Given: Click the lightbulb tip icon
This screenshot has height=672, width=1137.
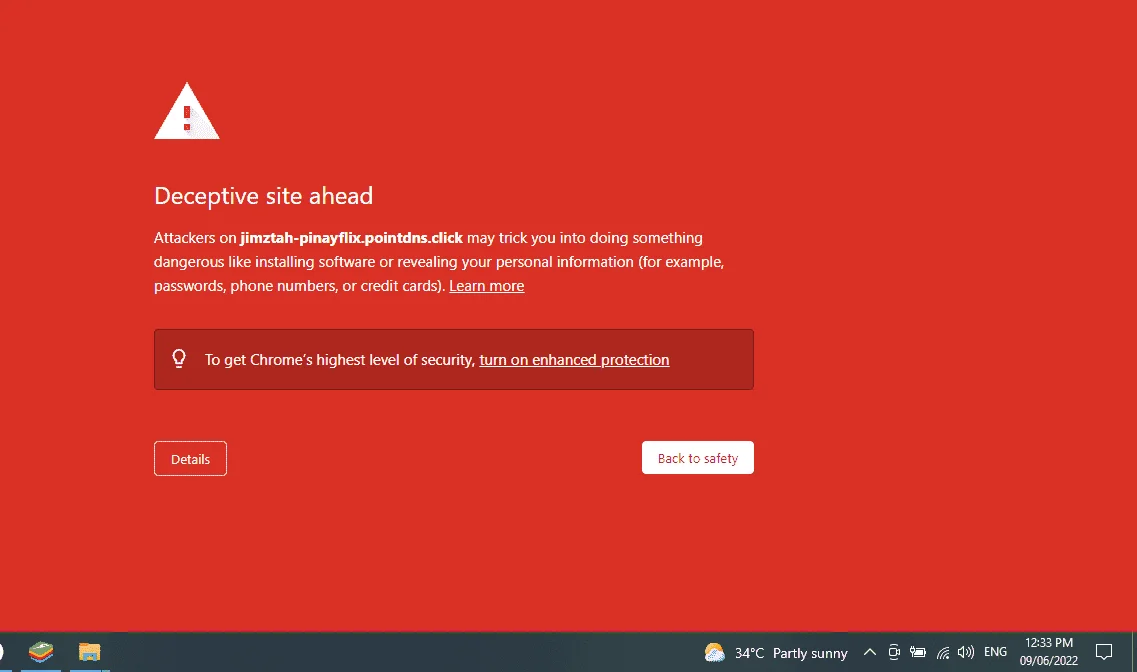Looking at the screenshot, I should (x=179, y=359).
